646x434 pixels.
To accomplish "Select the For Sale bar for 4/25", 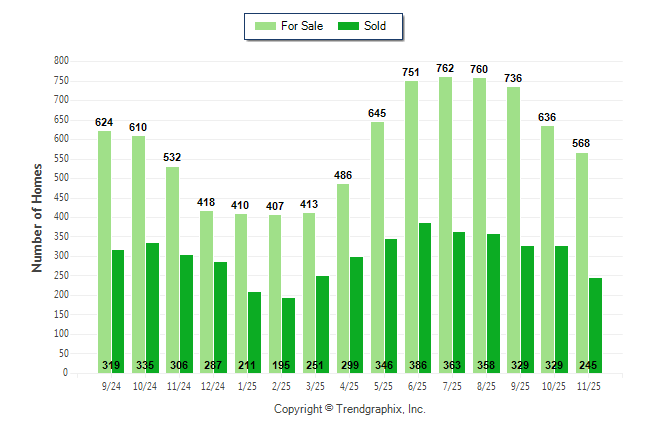I will (343, 279).
